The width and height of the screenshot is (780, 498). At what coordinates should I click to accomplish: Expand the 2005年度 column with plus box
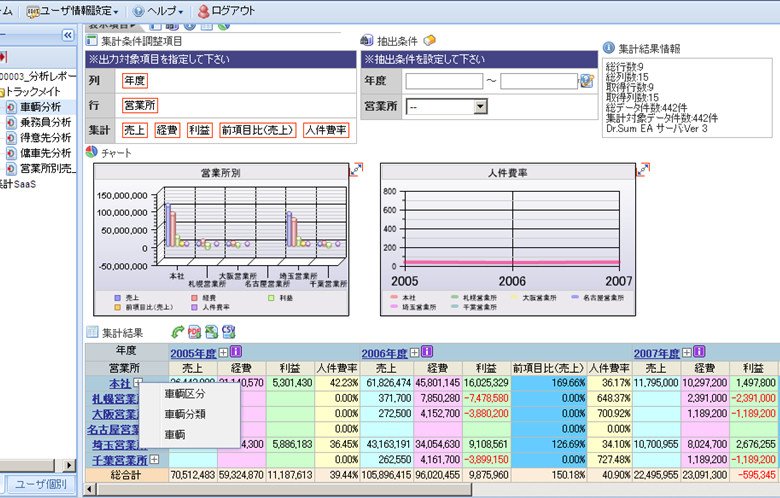coord(223,353)
